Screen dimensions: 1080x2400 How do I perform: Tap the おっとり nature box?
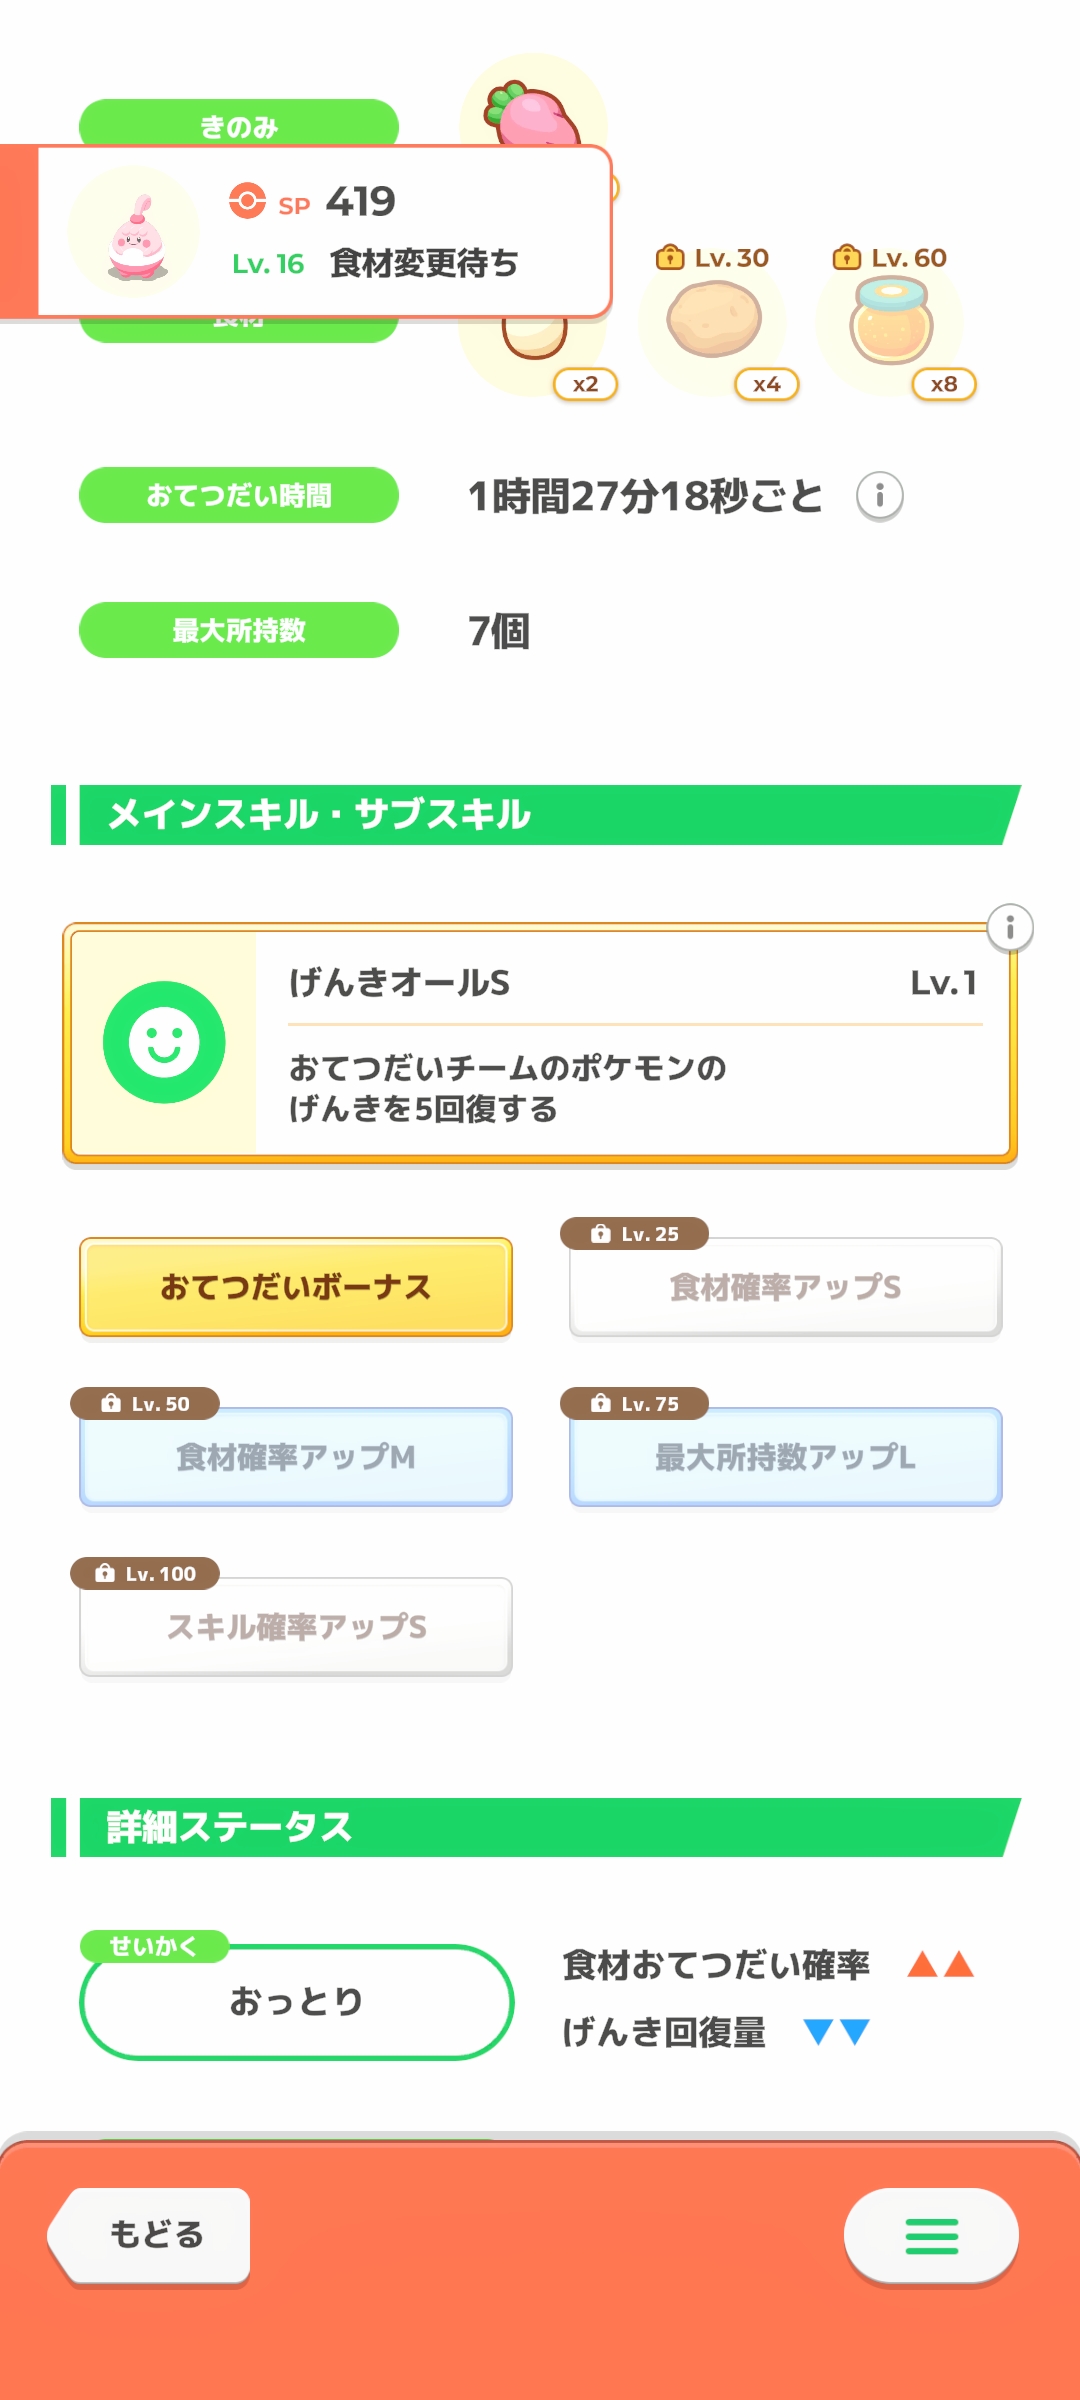coord(296,2002)
